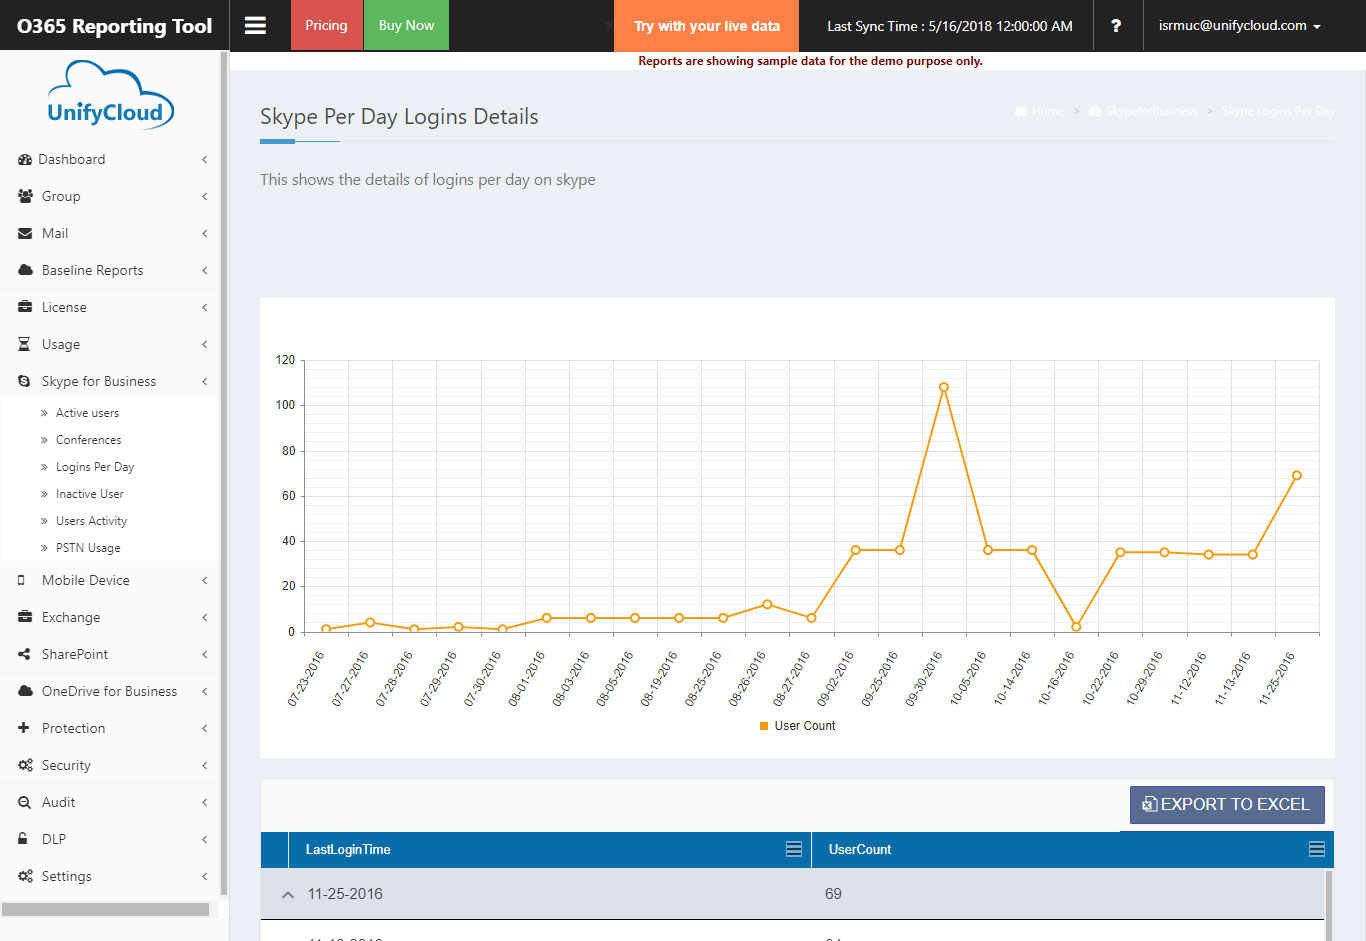Expand the License menu chevron

204,307
